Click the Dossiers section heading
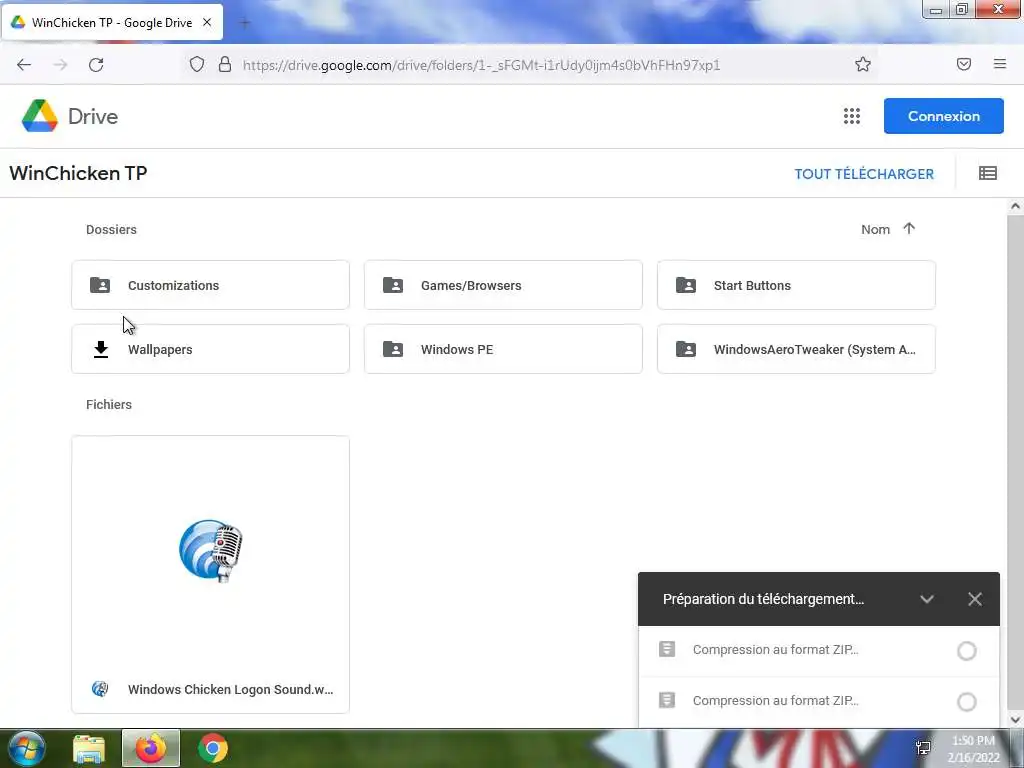Screen dimensions: 1024x768 click(x=111, y=229)
